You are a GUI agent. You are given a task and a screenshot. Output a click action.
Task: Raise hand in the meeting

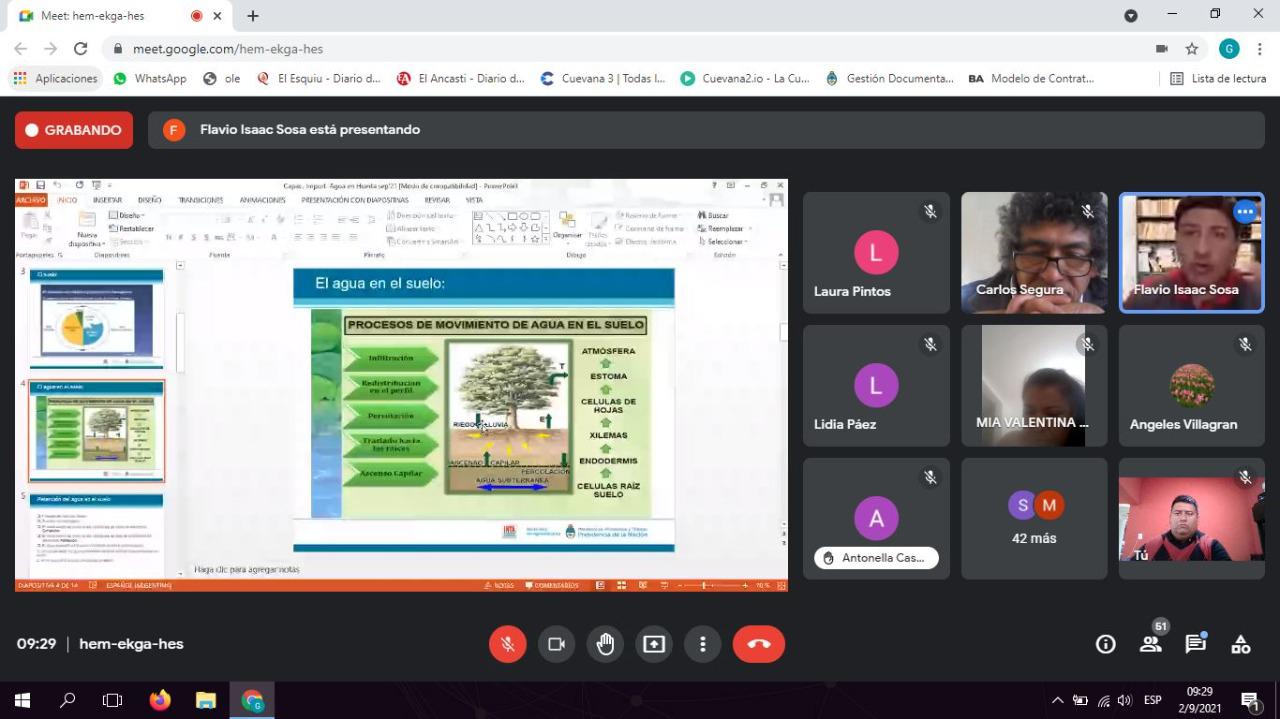click(605, 644)
